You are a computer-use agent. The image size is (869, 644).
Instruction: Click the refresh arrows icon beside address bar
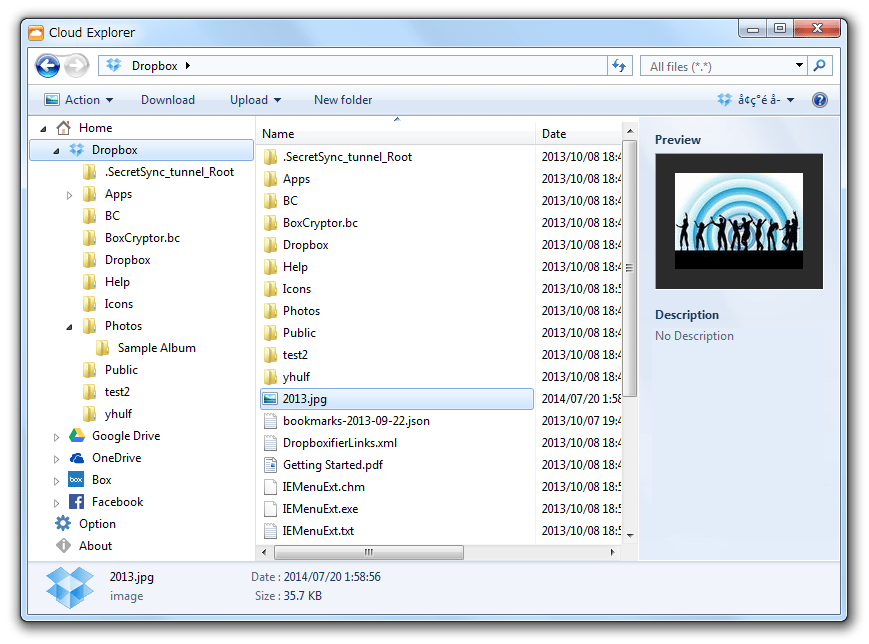pyautogui.click(x=619, y=66)
